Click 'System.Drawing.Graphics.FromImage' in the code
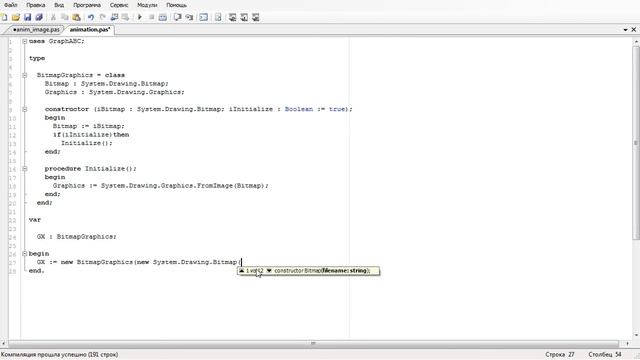Image resolution: width=640 pixels, height=360 pixels. [167, 186]
